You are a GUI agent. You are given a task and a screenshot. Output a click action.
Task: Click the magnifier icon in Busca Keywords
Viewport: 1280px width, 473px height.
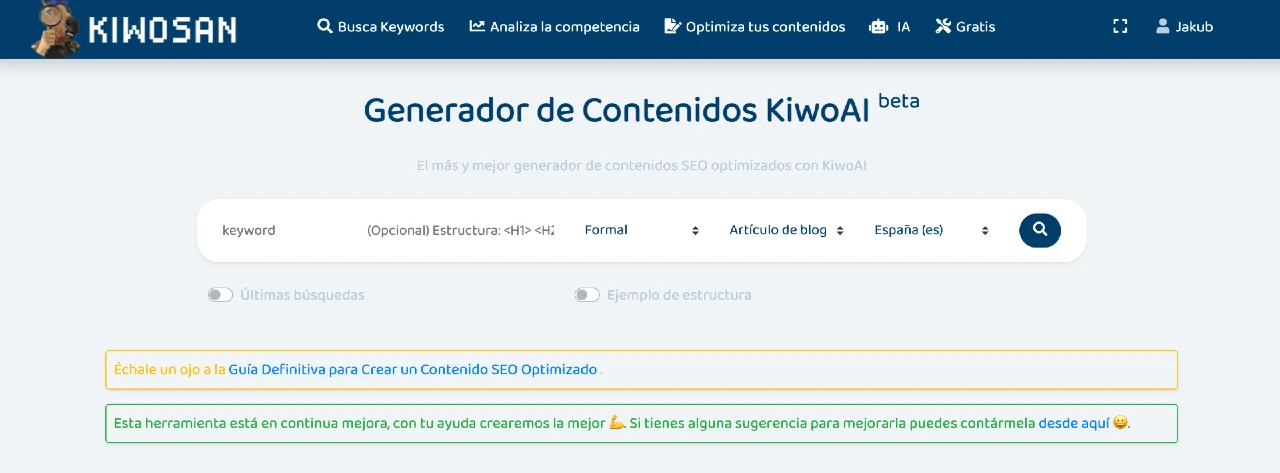[x=325, y=26]
